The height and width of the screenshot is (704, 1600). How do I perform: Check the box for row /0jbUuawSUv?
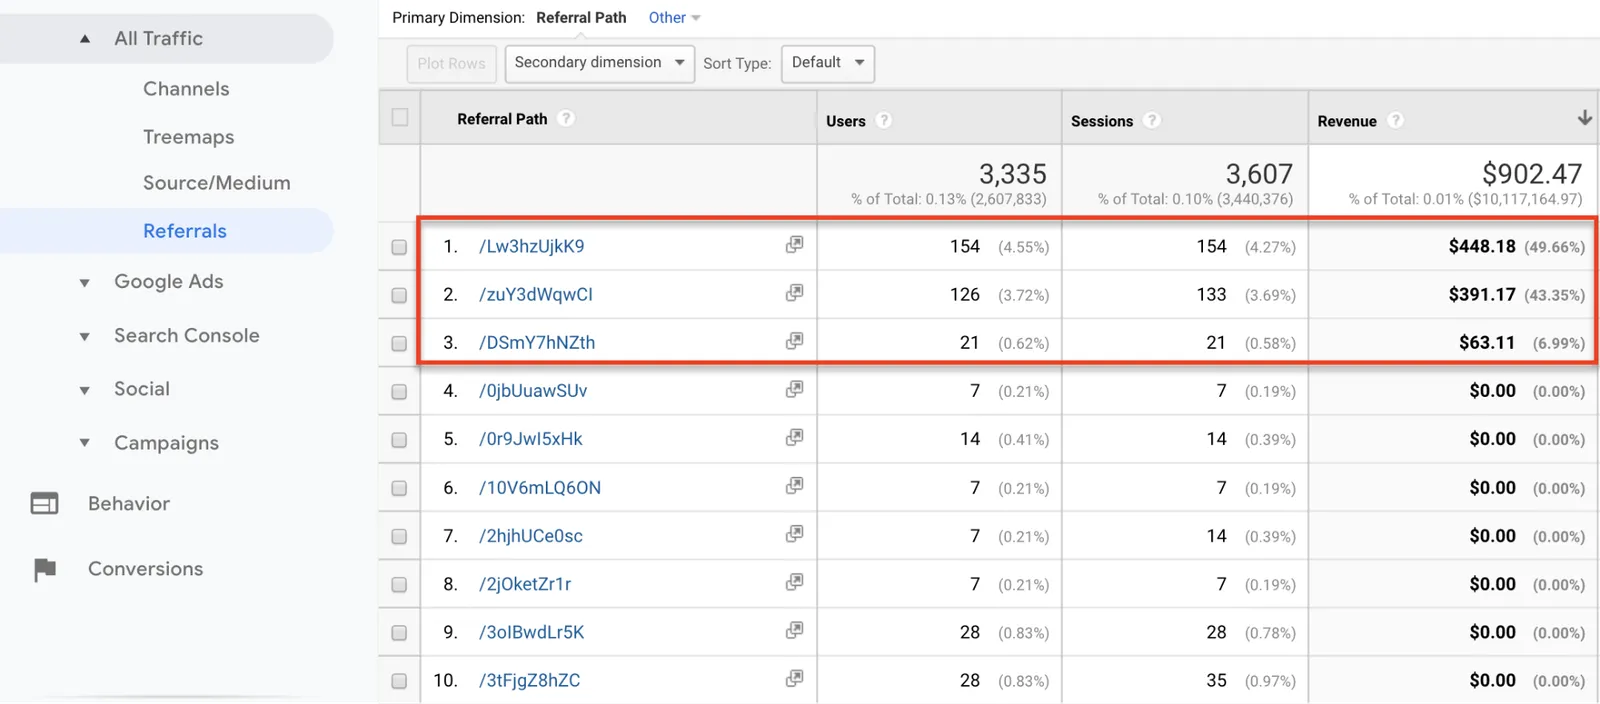pos(399,392)
